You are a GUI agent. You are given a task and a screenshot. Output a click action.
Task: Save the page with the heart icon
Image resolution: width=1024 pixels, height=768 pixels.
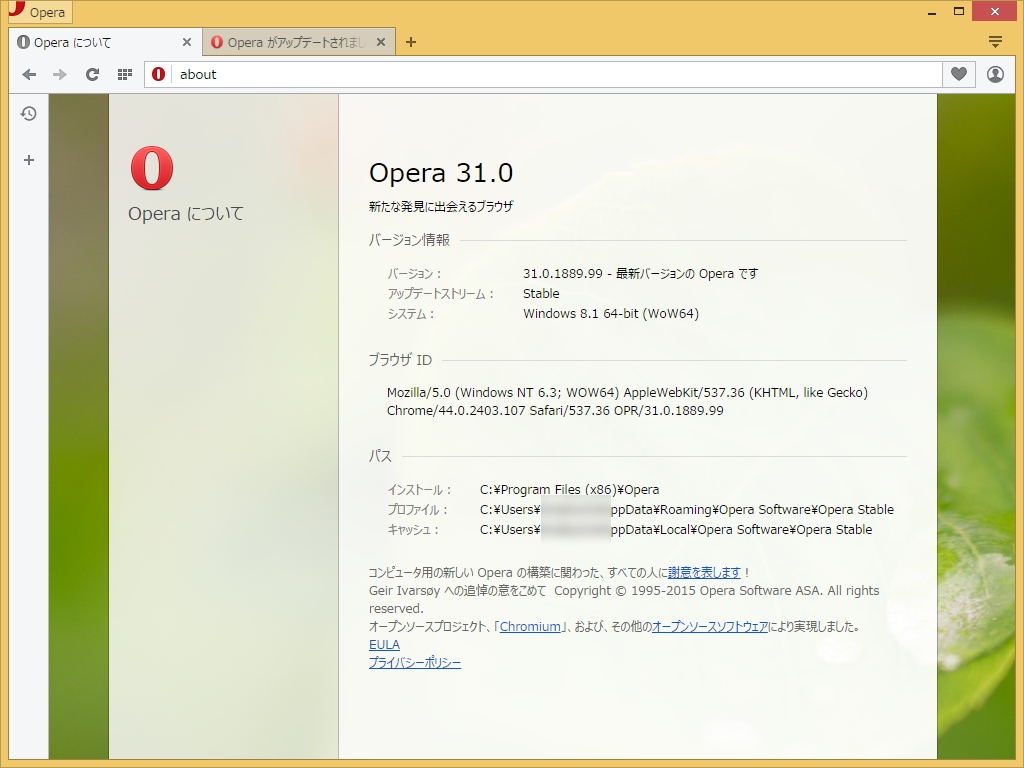(957, 74)
